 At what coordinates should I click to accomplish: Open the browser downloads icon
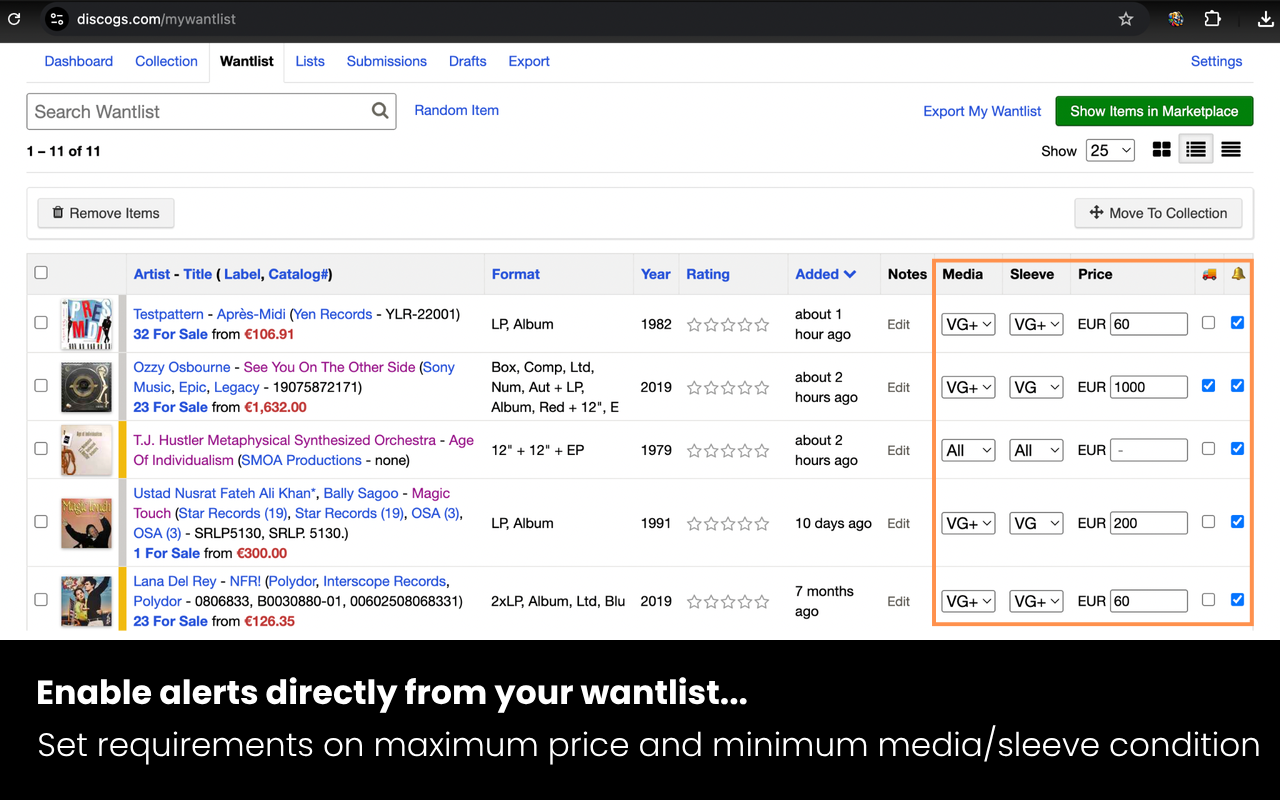(1265, 19)
